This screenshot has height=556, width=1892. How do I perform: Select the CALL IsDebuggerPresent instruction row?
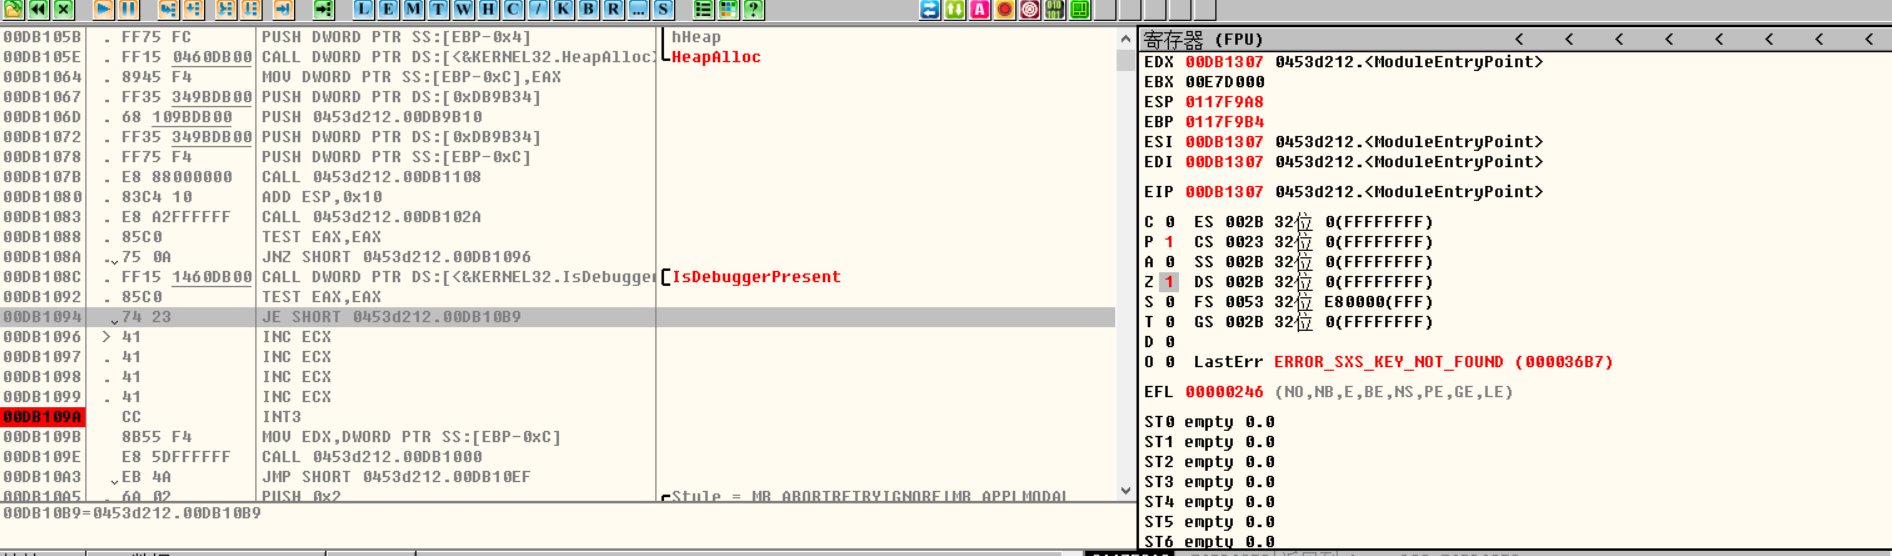pos(558,277)
